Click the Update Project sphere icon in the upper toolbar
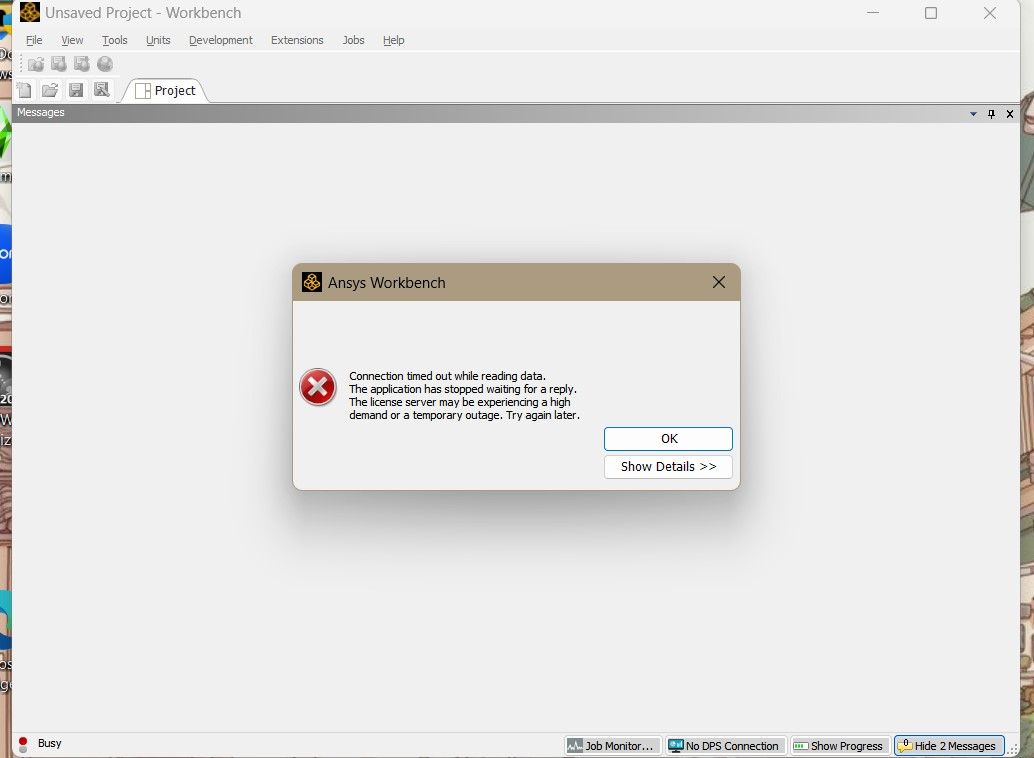This screenshot has height=758, width=1034. [x=105, y=64]
